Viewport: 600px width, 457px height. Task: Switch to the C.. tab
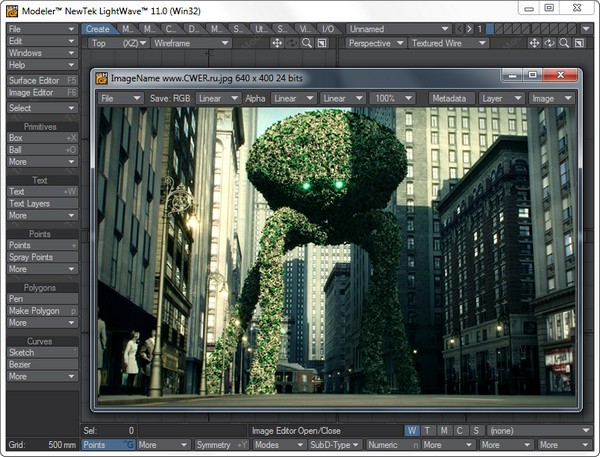171,29
